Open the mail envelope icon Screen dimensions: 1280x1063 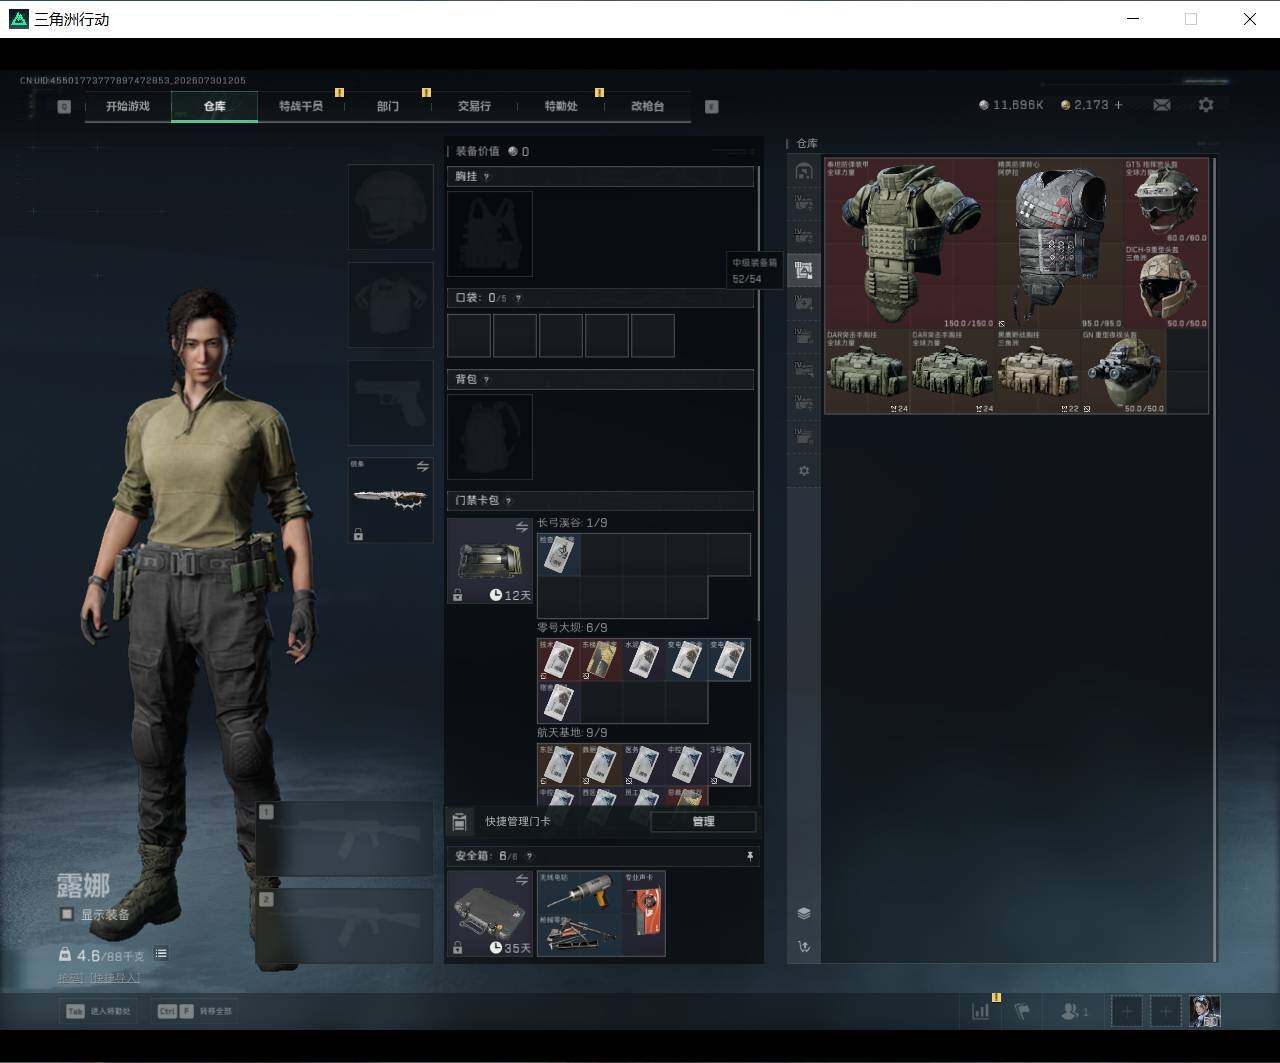point(1162,105)
